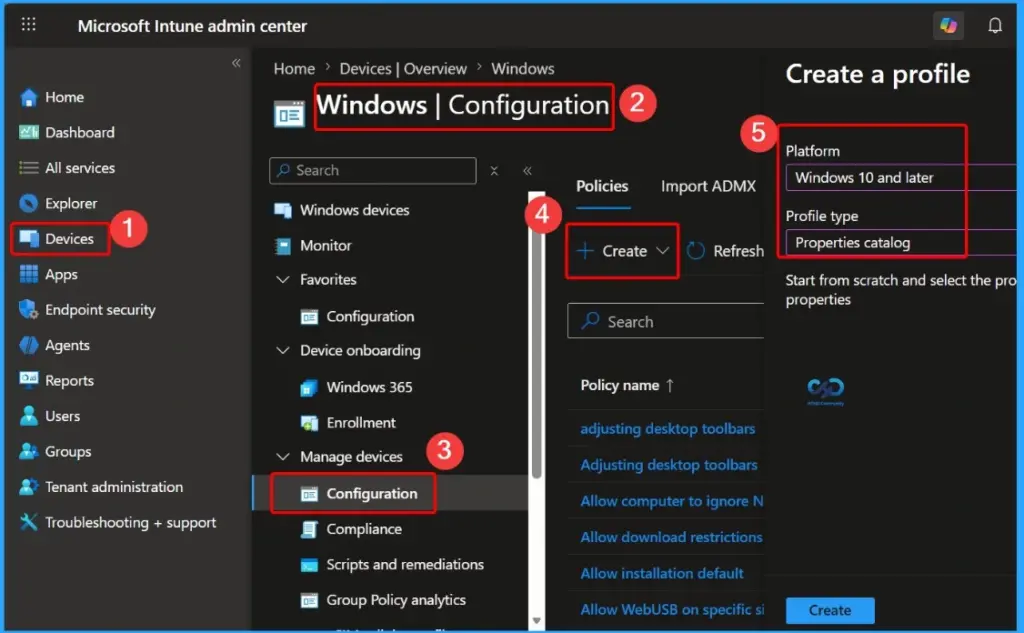Open Groups in the sidebar

click(x=56, y=451)
